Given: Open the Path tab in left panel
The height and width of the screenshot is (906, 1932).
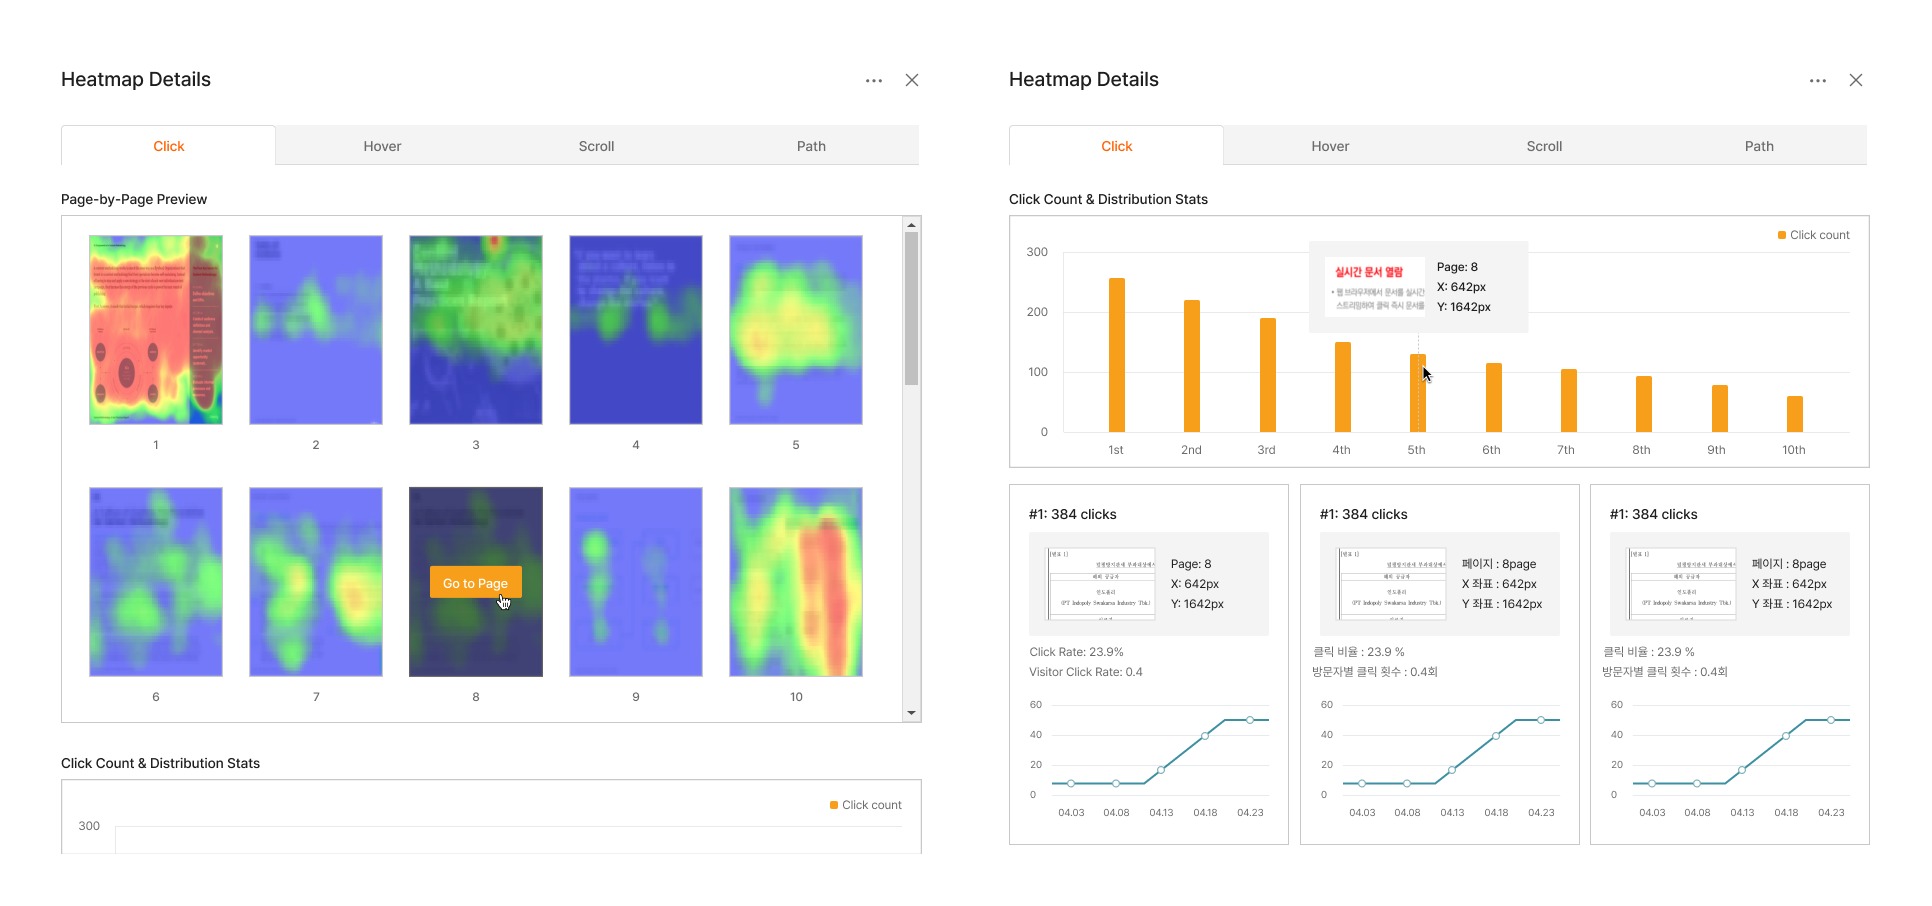Looking at the screenshot, I should click(x=811, y=146).
